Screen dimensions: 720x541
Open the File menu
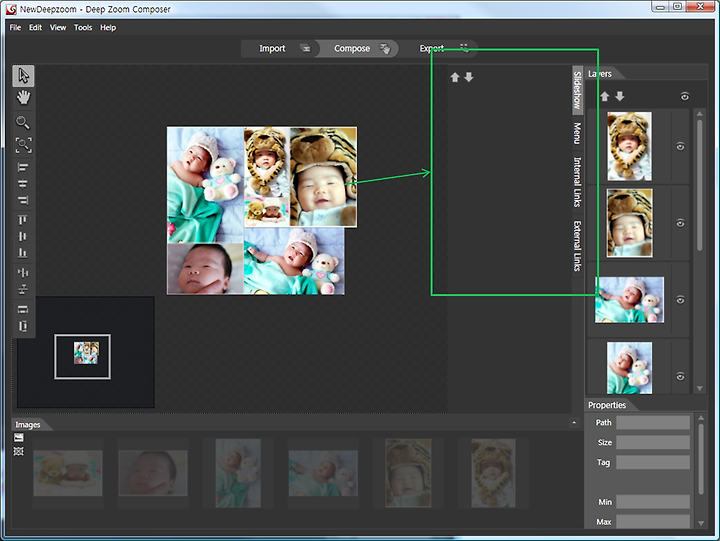(x=15, y=28)
